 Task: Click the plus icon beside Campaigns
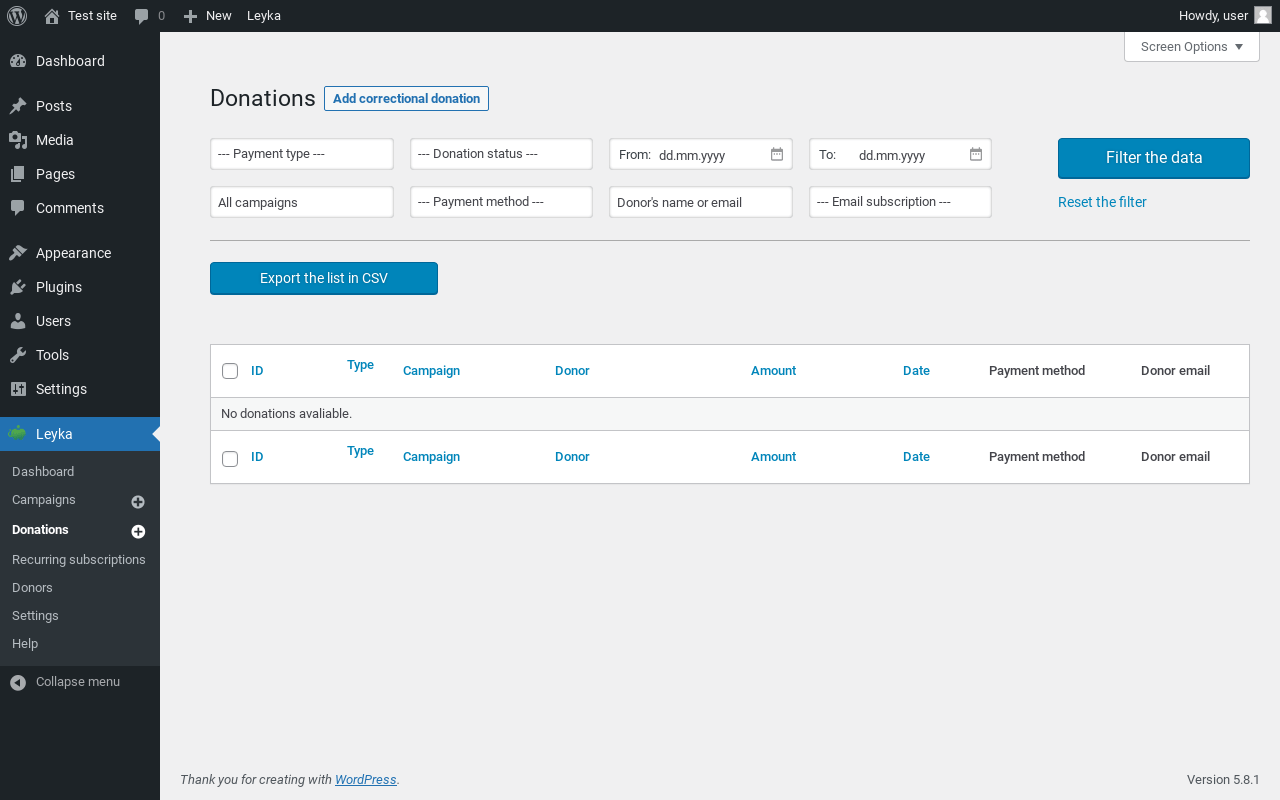138,502
